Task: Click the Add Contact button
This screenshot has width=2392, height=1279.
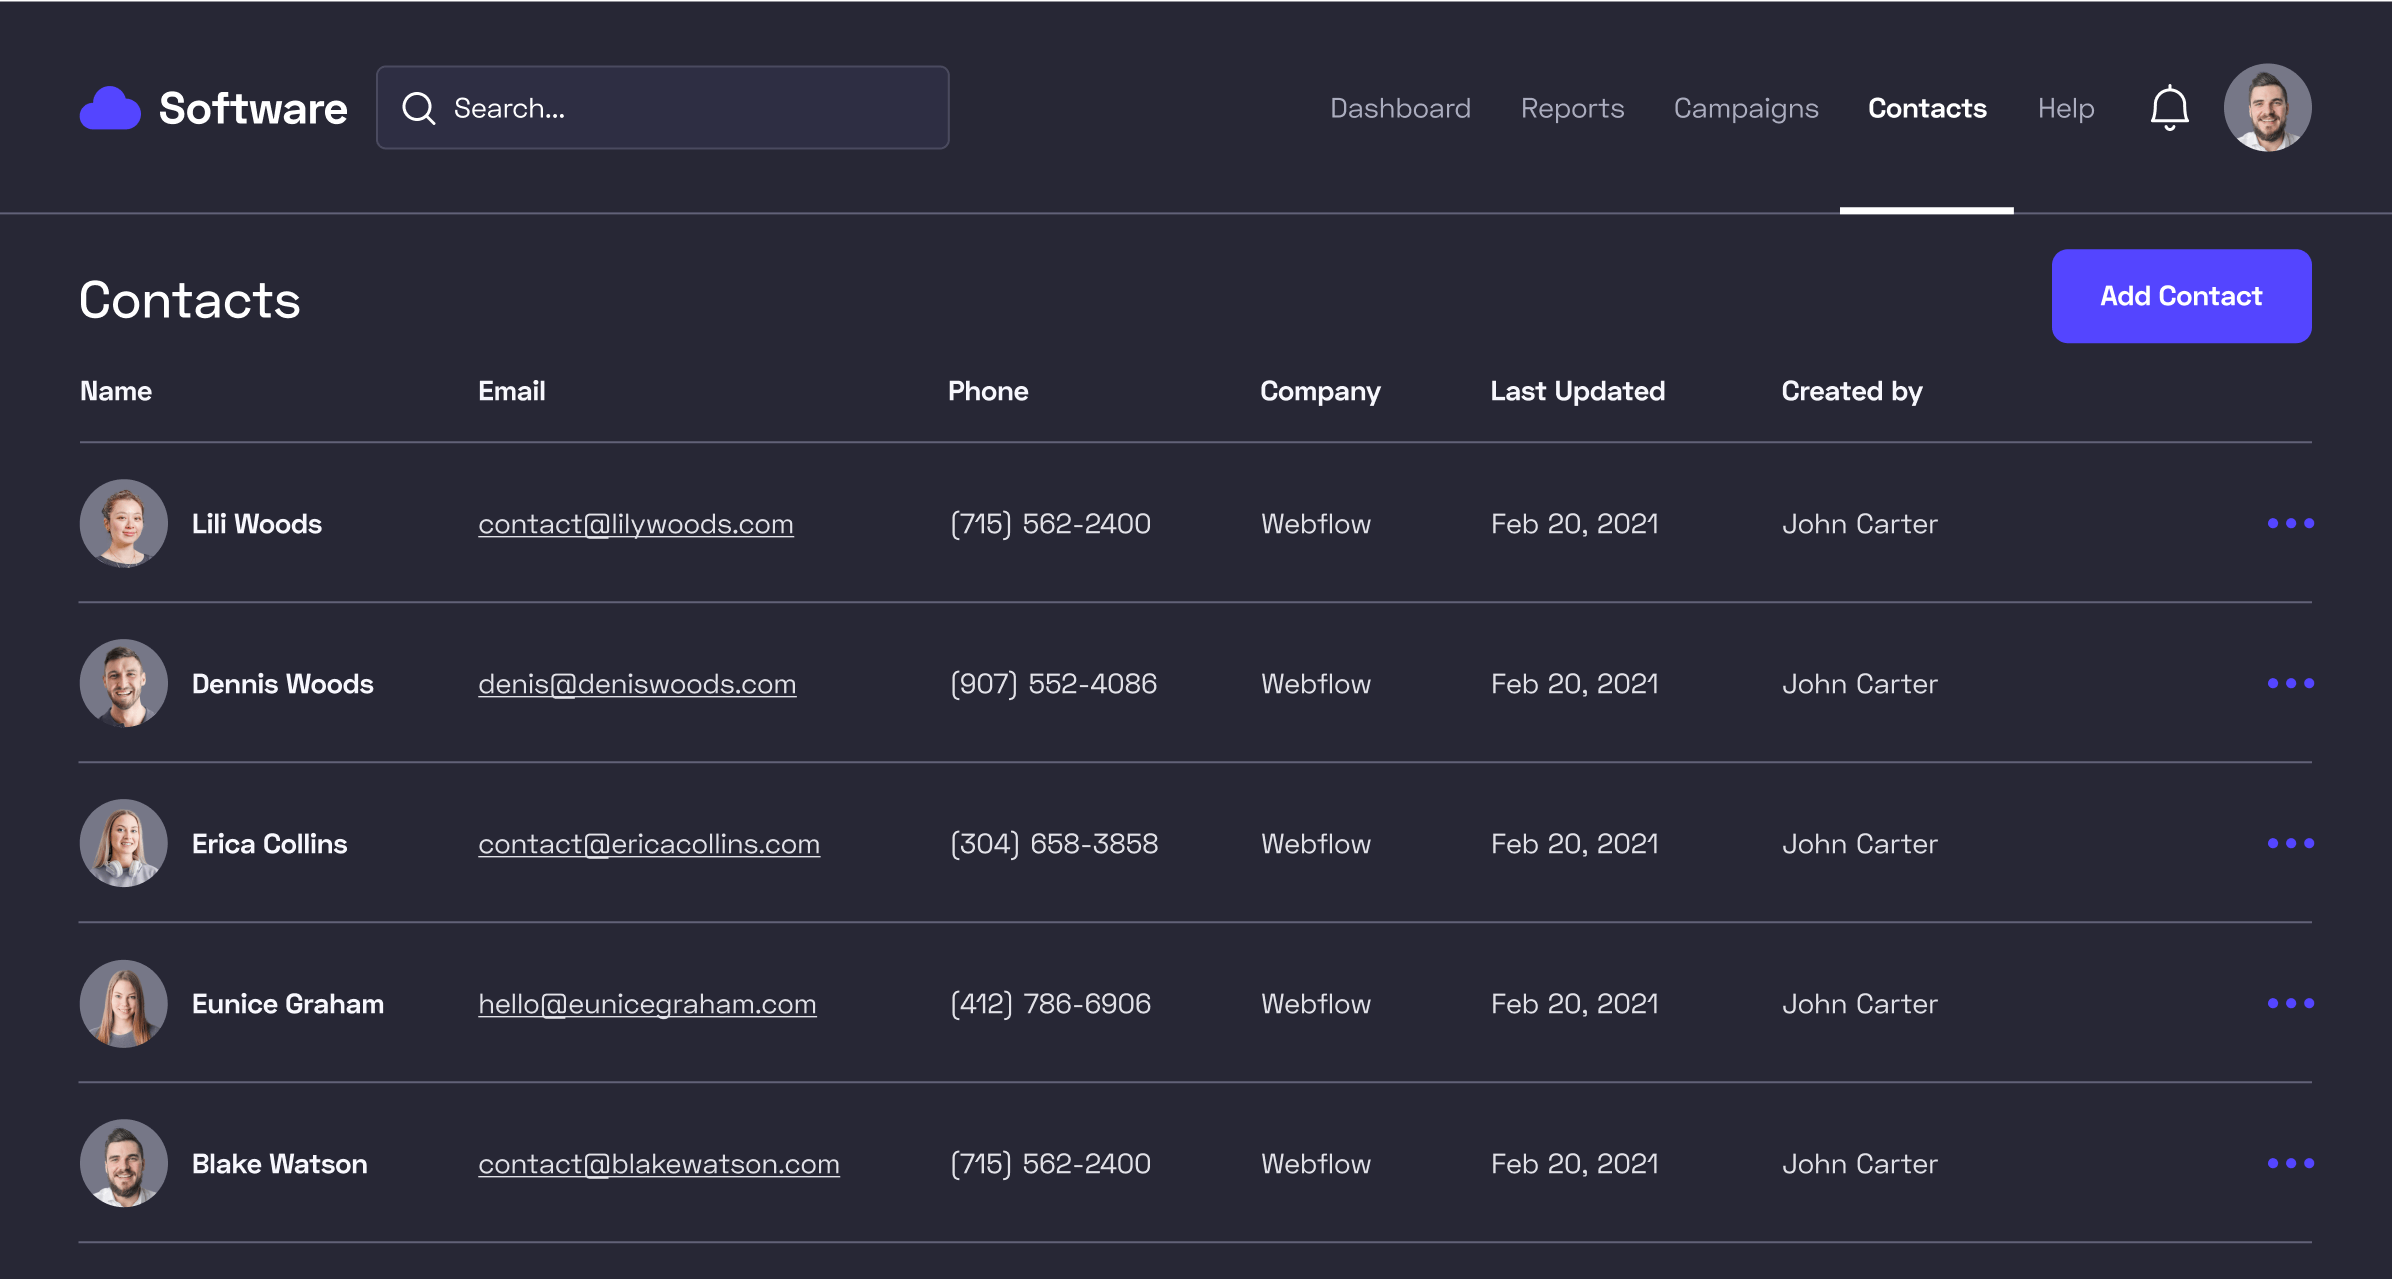Action: pyautogui.click(x=2181, y=296)
